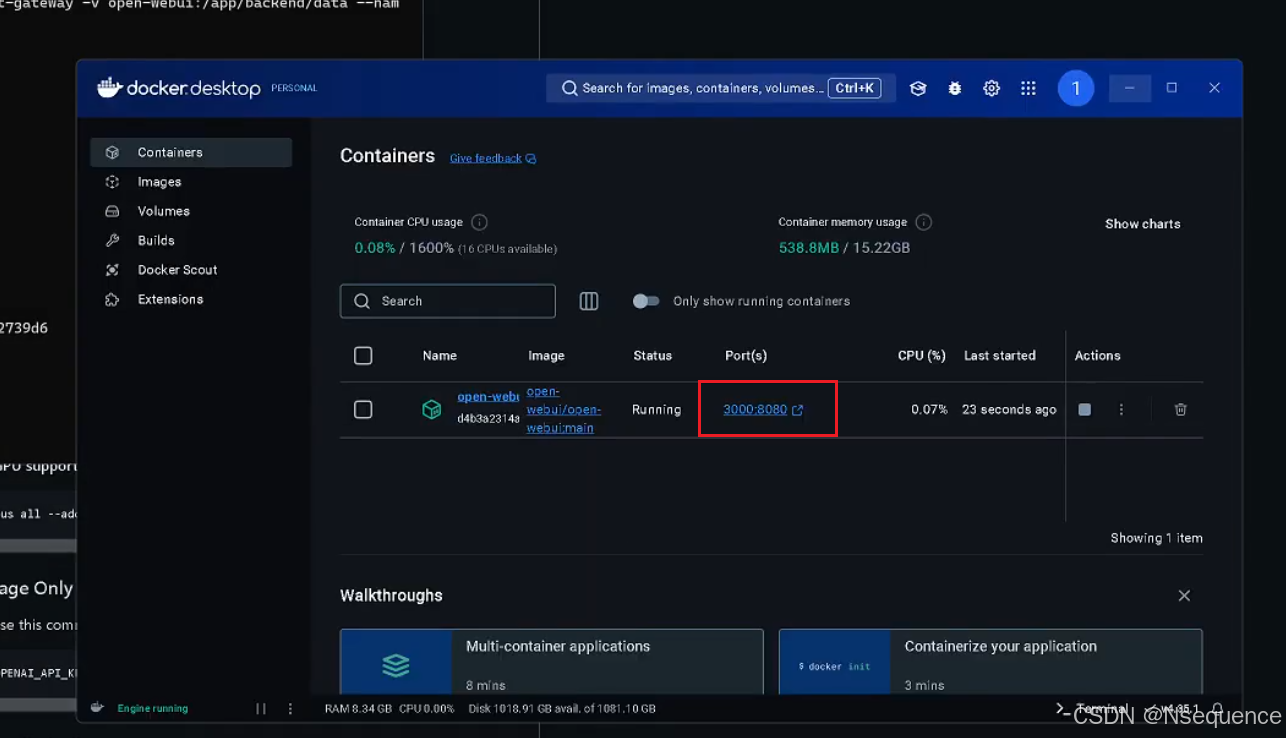The height and width of the screenshot is (738, 1286).
Task: Open the open-webui container name link
Action: [x=488, y=397]
